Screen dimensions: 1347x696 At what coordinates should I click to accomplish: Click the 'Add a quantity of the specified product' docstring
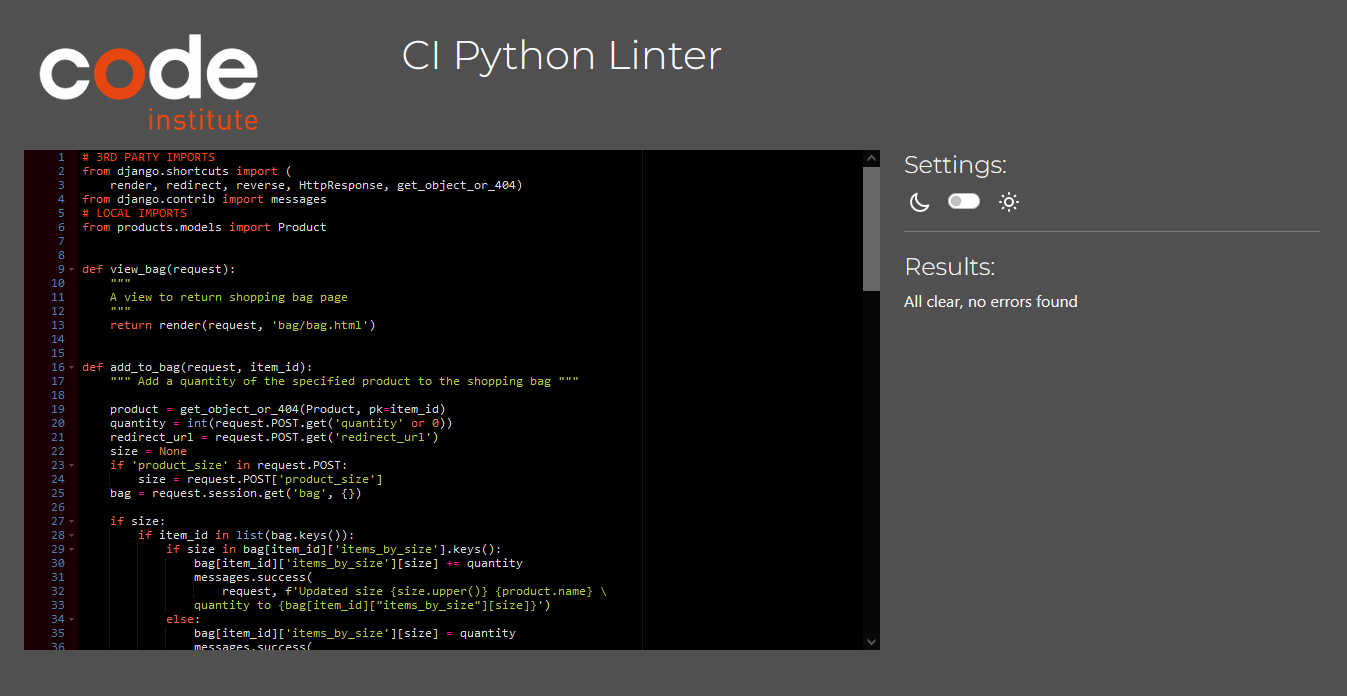tap(344, 381)
